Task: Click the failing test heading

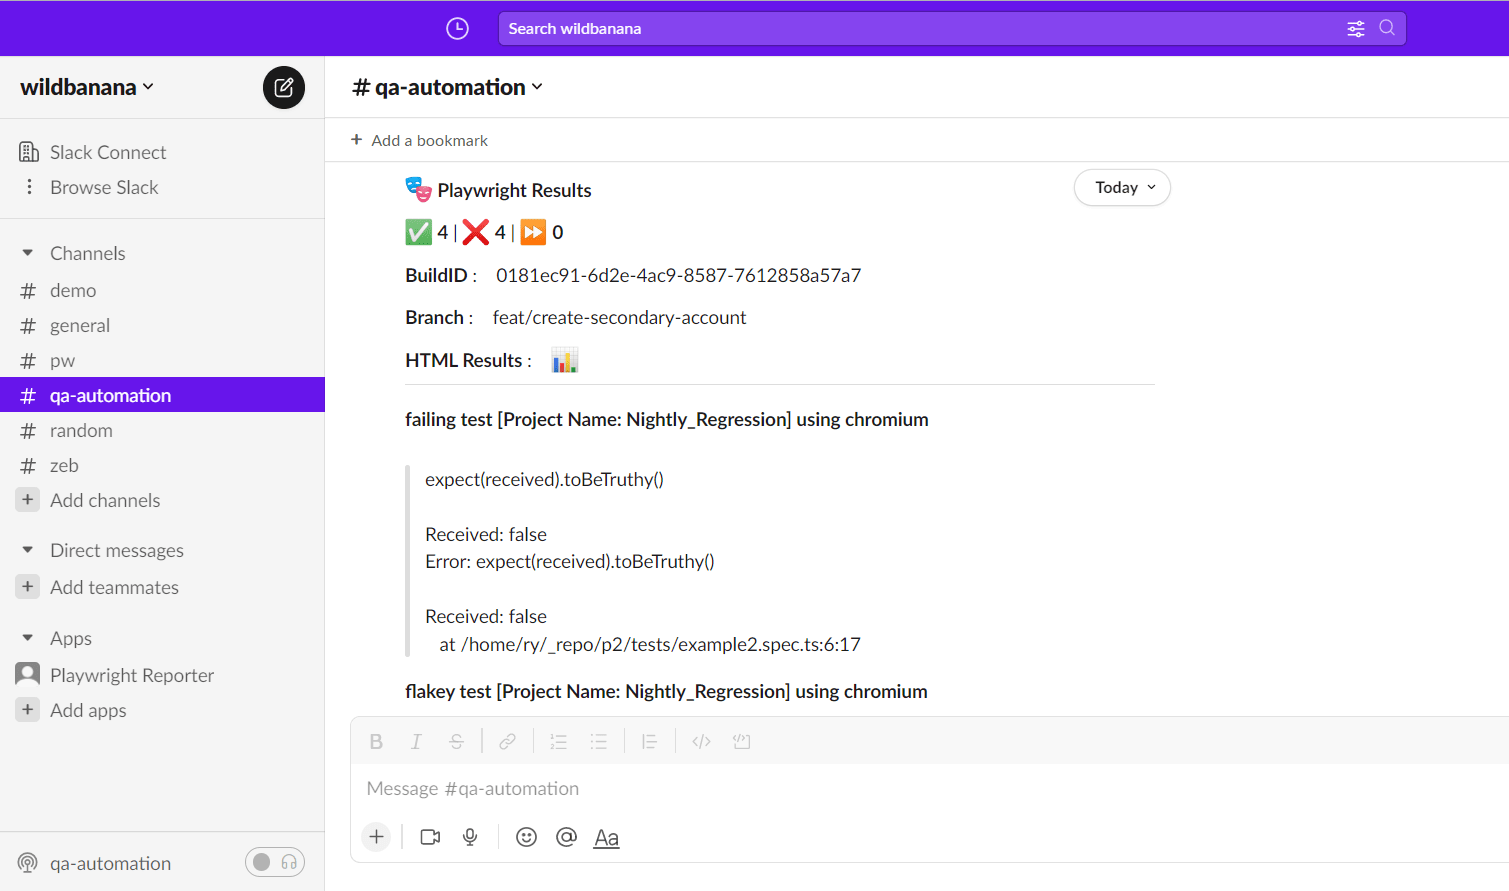Action: [666, 419]
